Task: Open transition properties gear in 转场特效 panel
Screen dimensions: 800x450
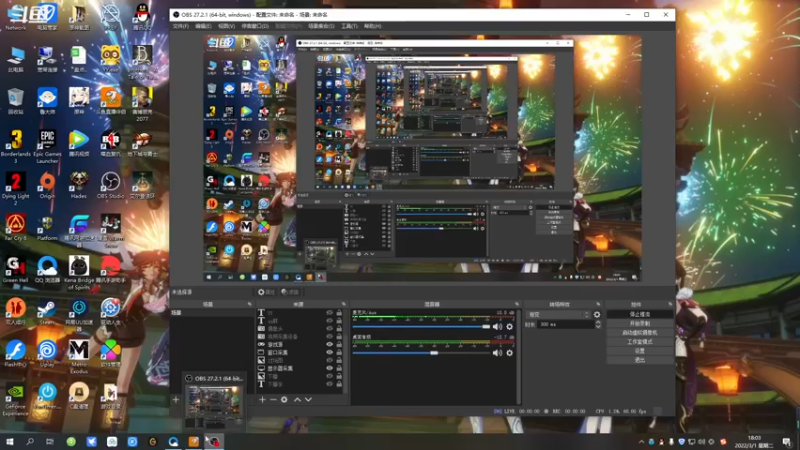Action: [597, 315]
